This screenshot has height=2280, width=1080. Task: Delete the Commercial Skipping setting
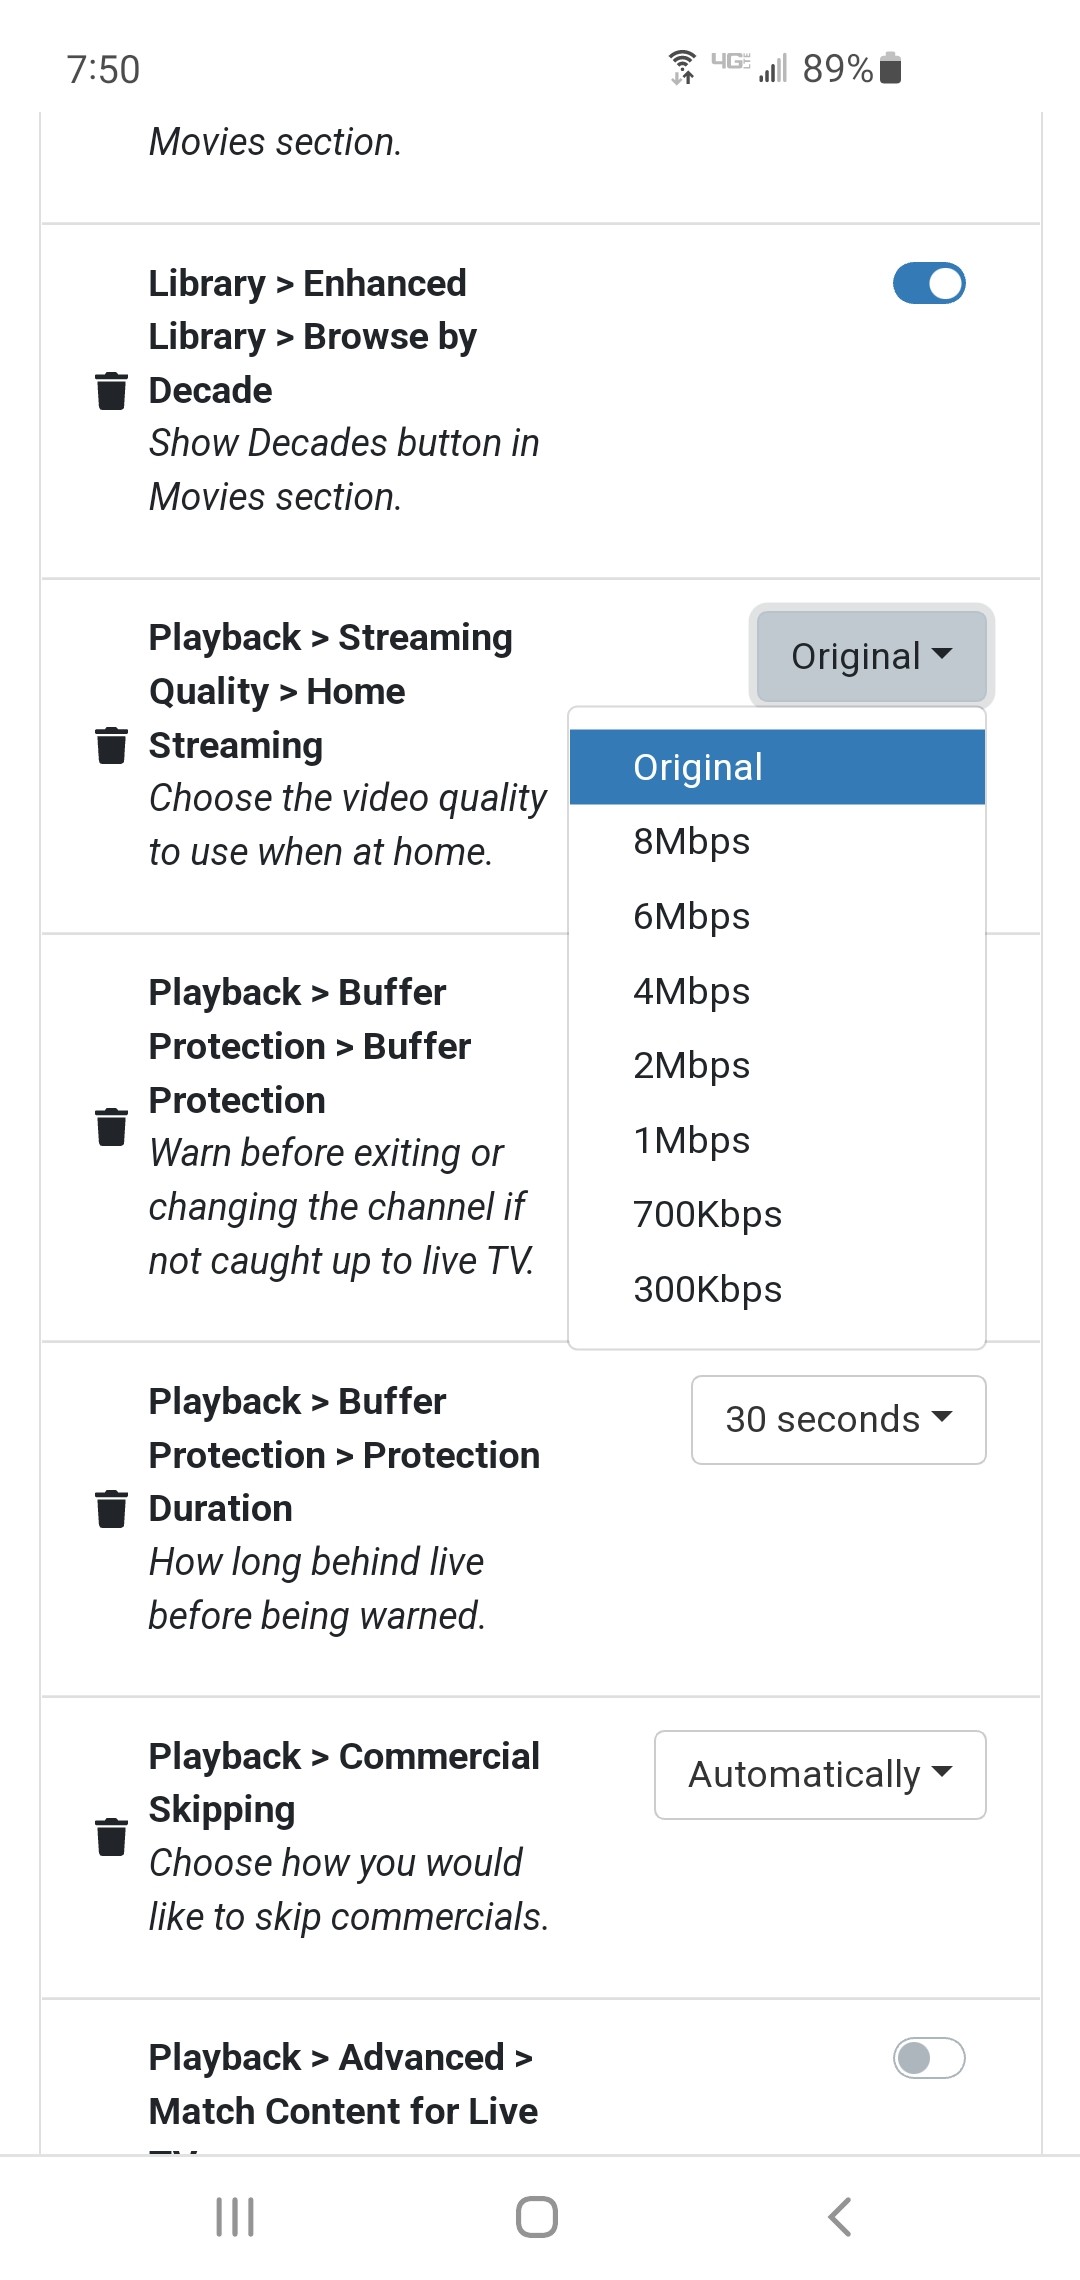(111, 1837)
